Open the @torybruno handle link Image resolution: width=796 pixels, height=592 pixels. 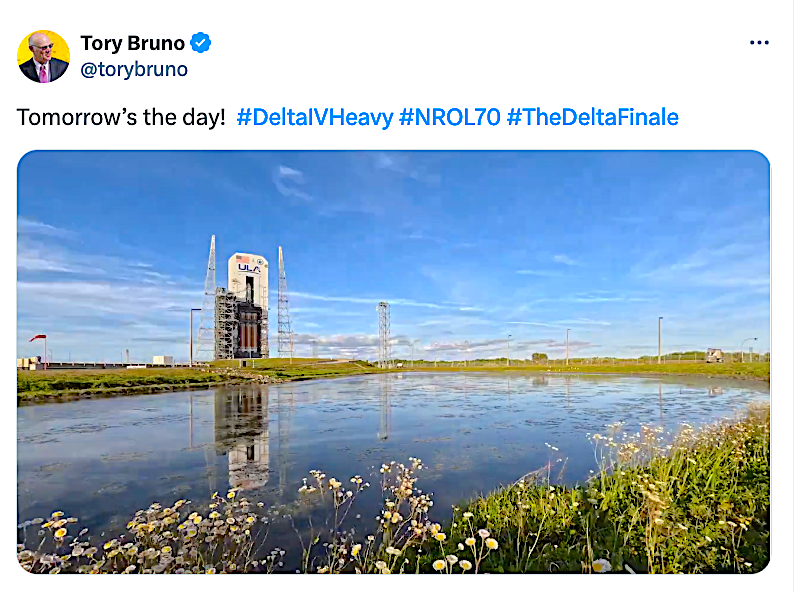click(x=134, y=69)
